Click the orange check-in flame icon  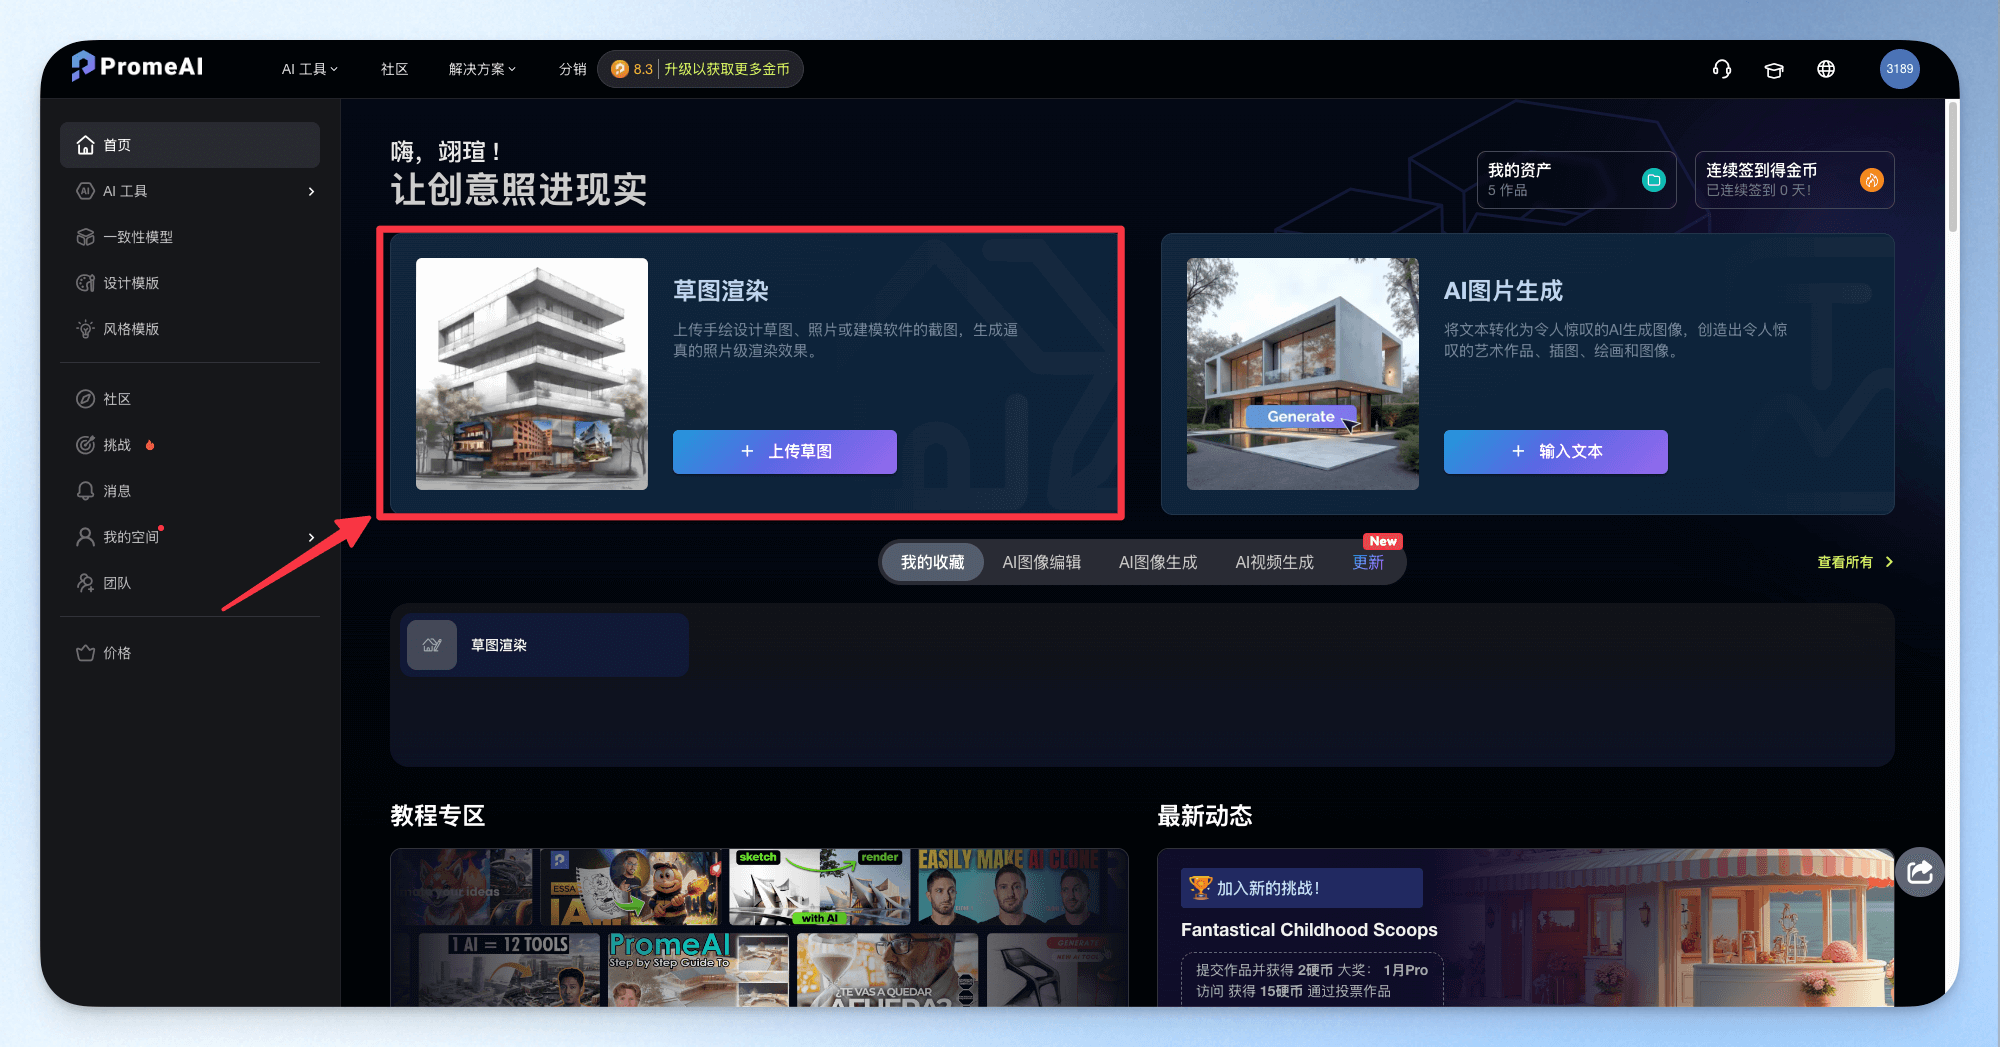[1871, 180]
